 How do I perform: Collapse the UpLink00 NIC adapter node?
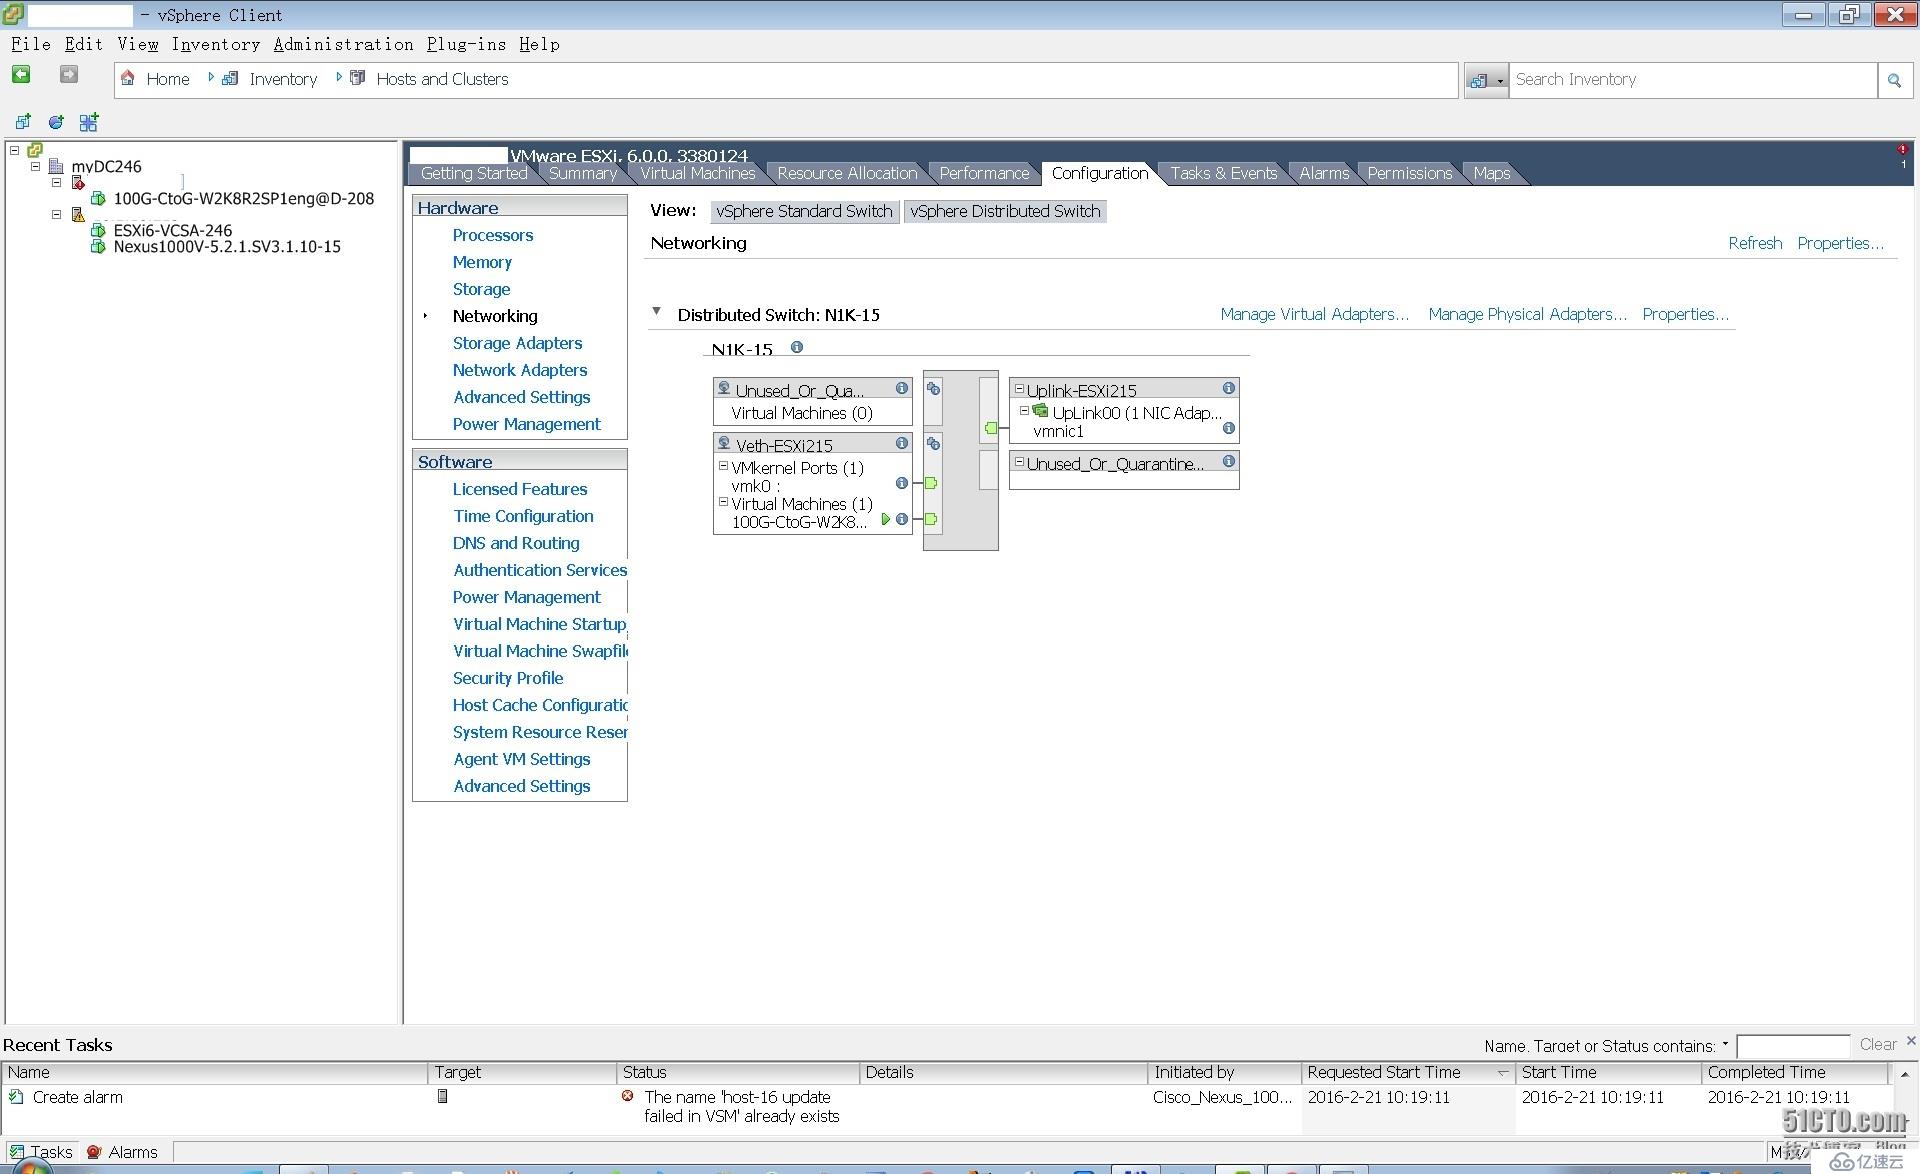tap(1024, 410)
